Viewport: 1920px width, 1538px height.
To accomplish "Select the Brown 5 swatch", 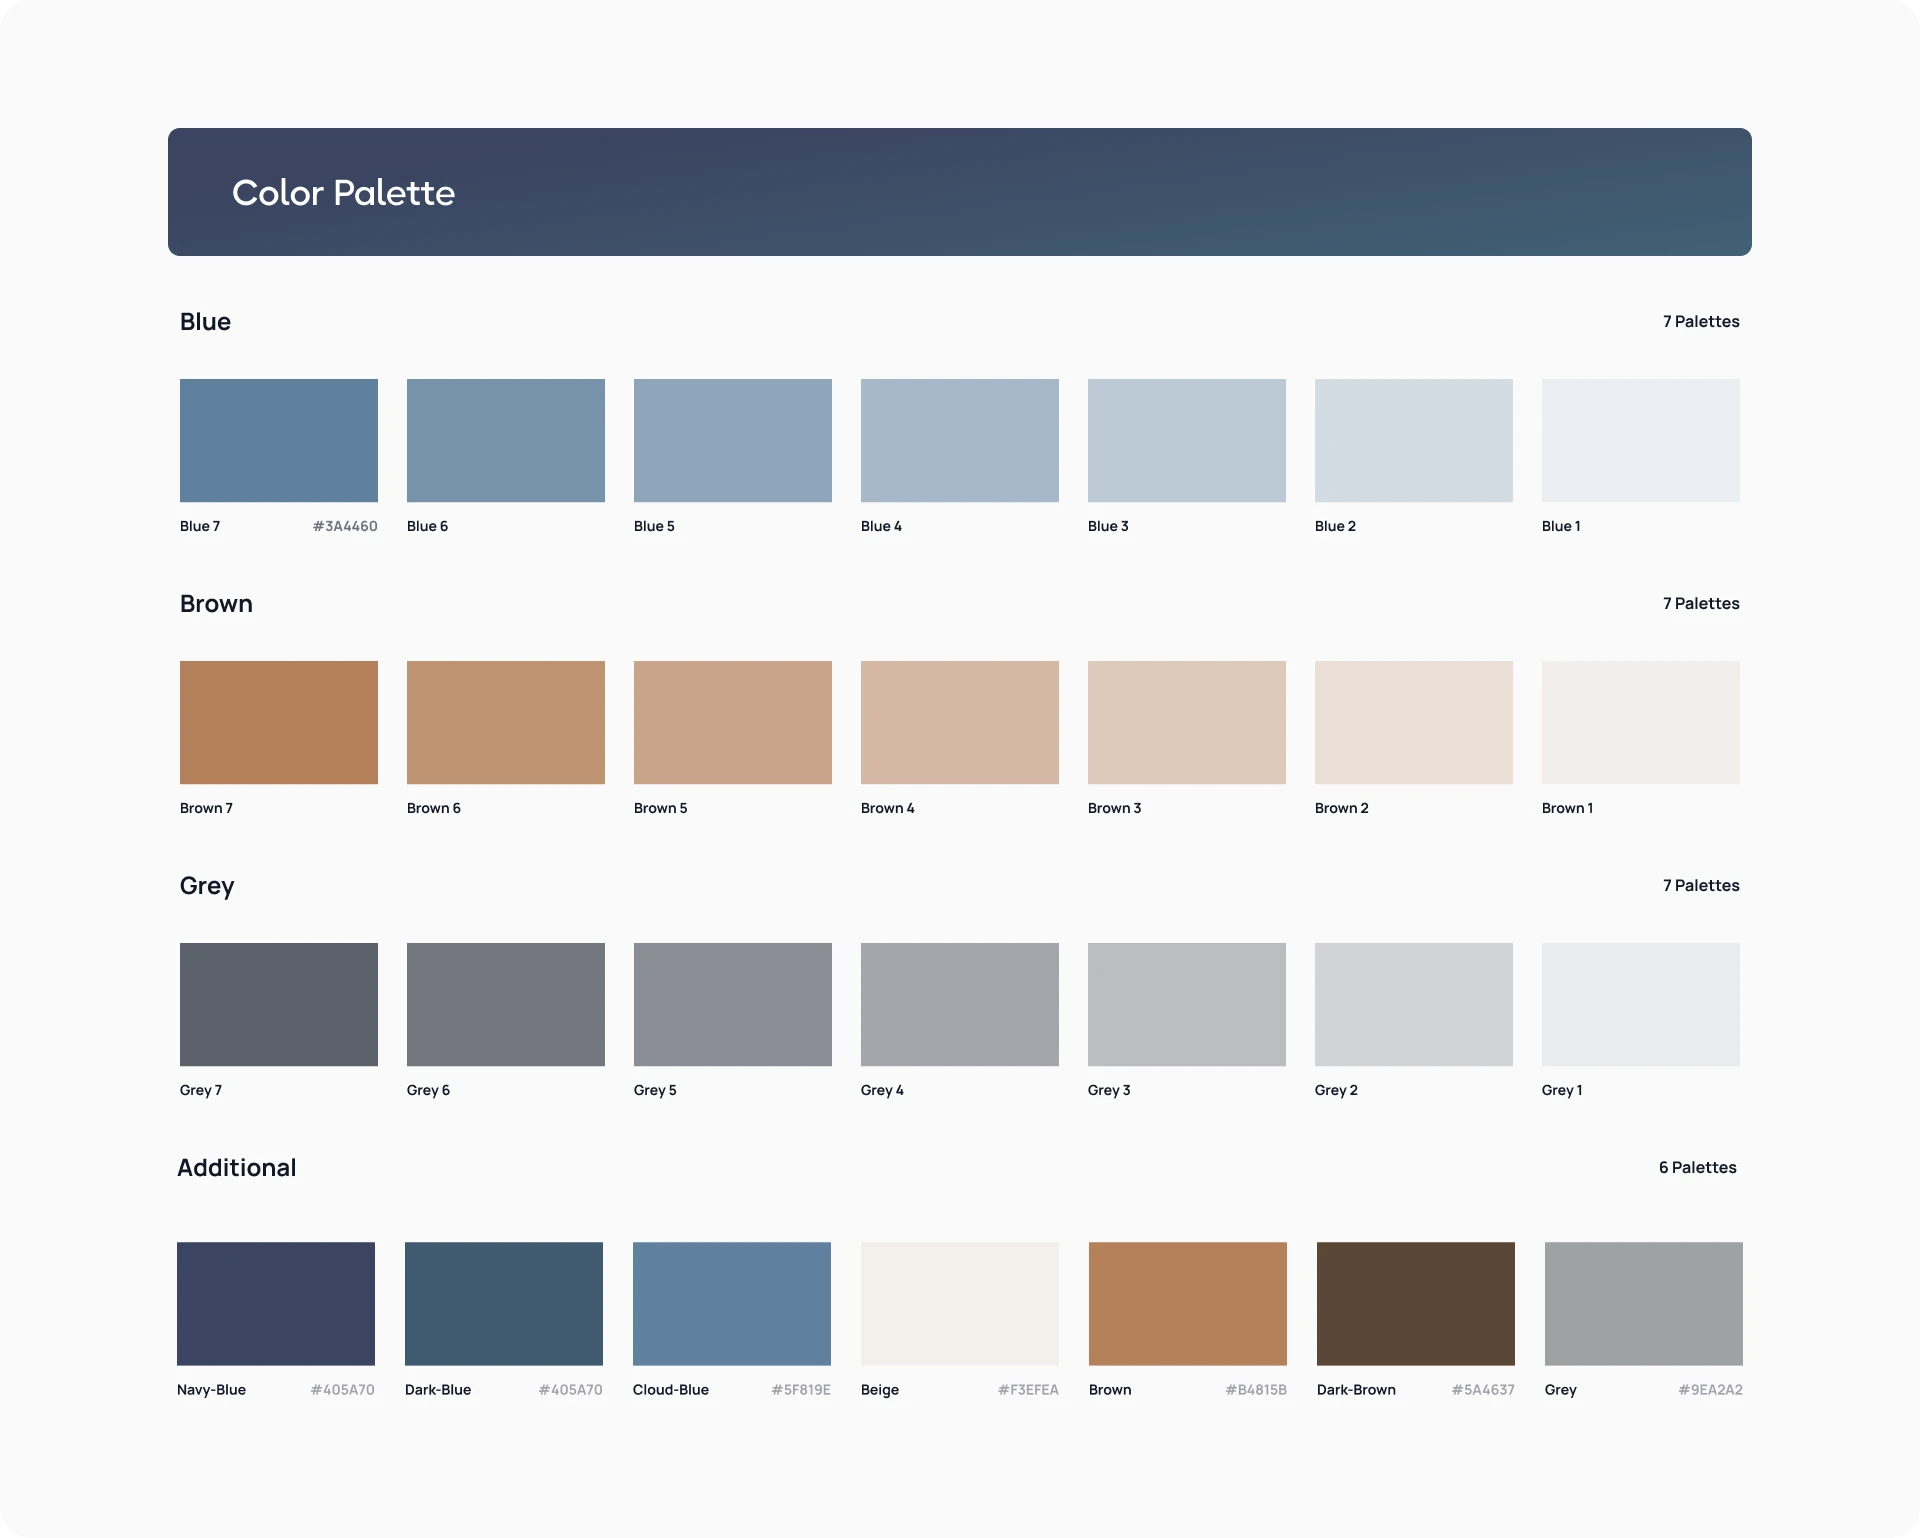I will coord(732,722).
